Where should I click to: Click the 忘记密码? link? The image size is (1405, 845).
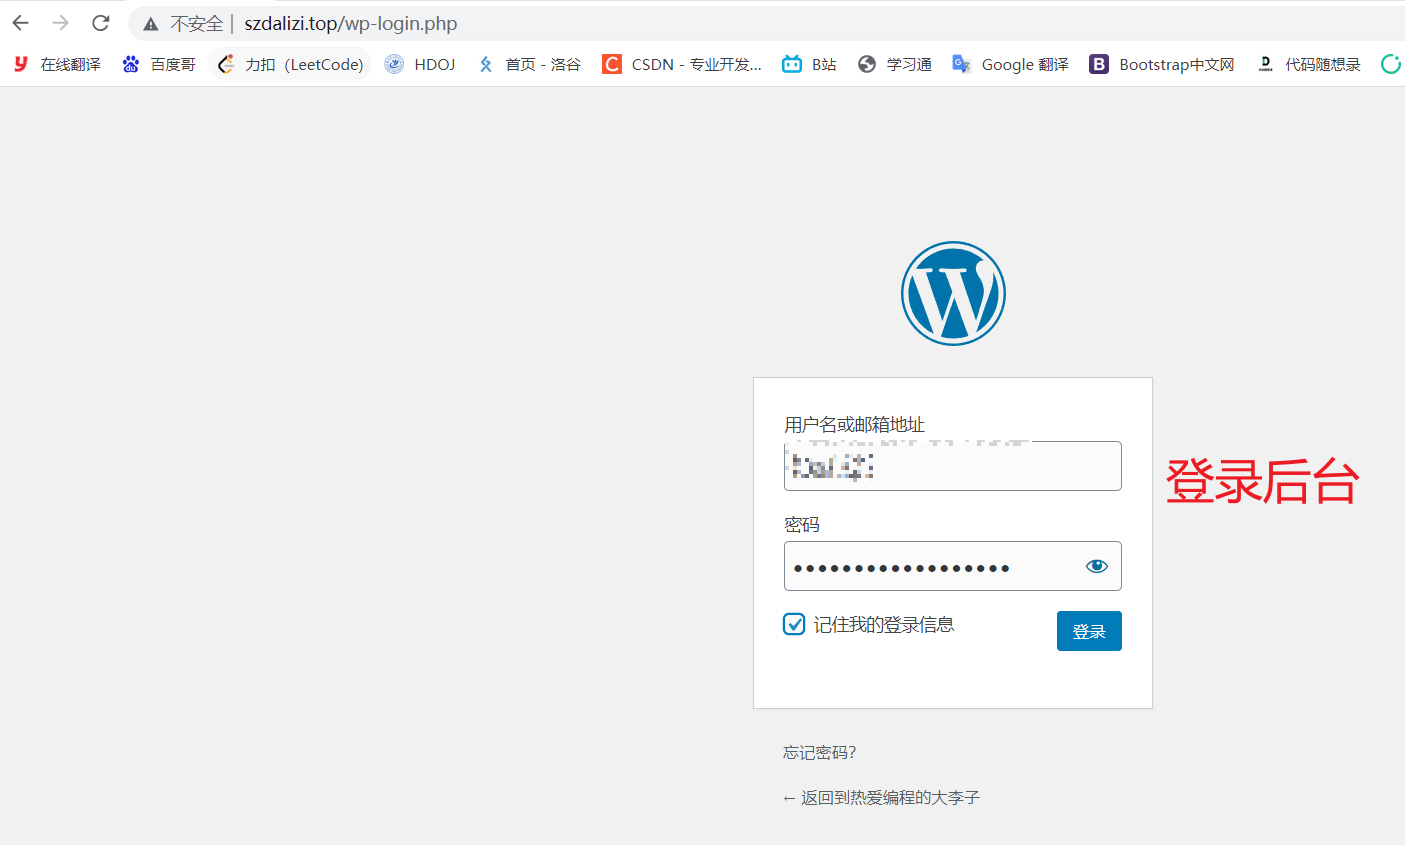(x=820, y=753)
